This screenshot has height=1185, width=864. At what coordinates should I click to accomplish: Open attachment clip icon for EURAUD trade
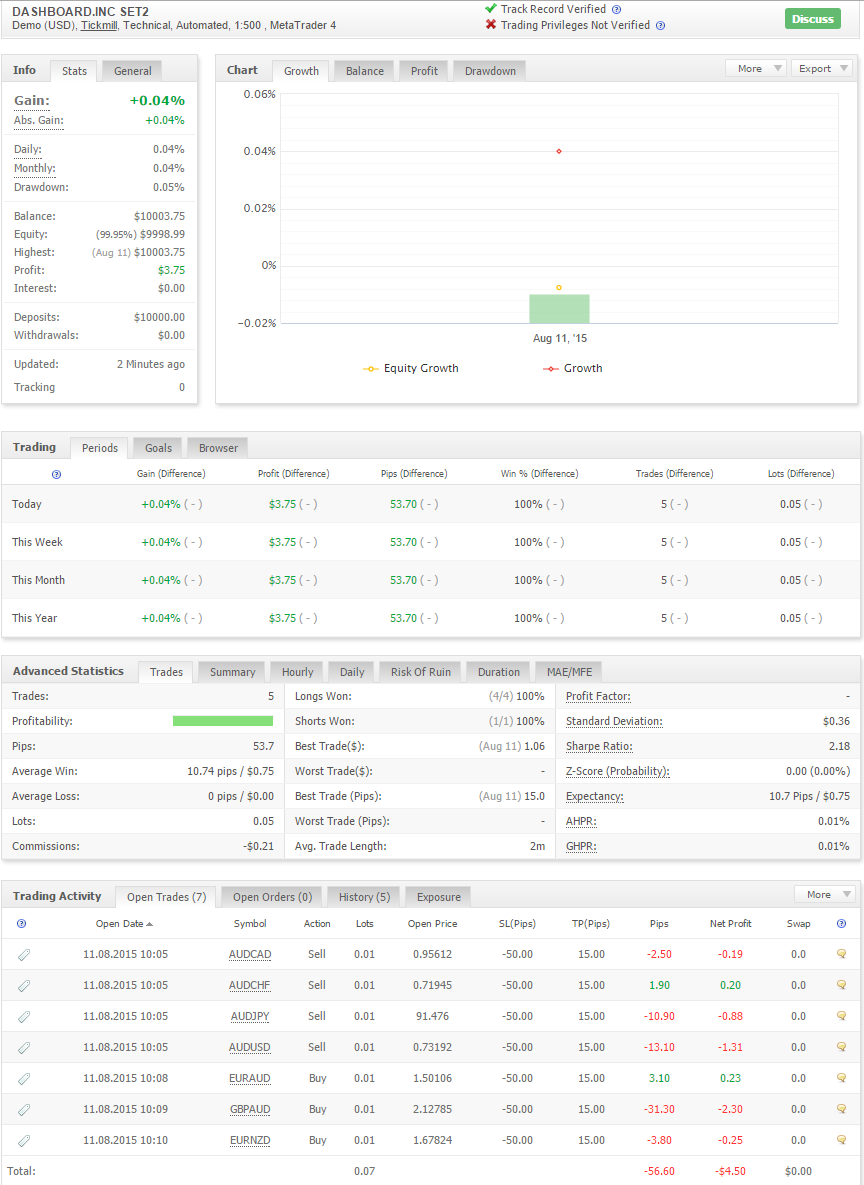[x=24, y=1079]
